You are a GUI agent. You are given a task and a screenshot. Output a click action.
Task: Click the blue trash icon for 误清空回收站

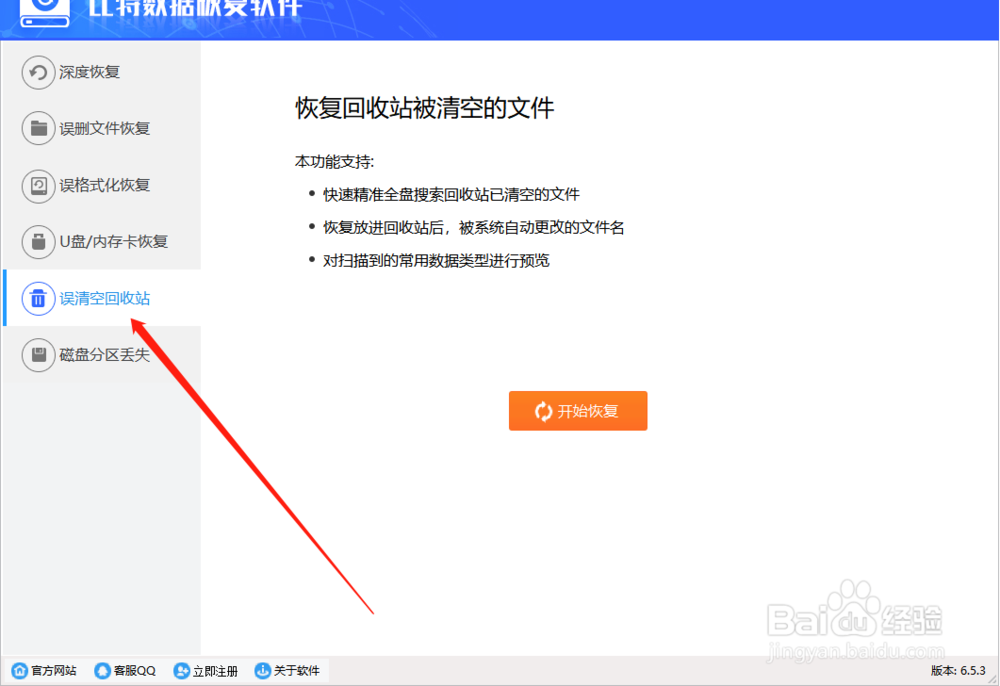pos(38,298)
